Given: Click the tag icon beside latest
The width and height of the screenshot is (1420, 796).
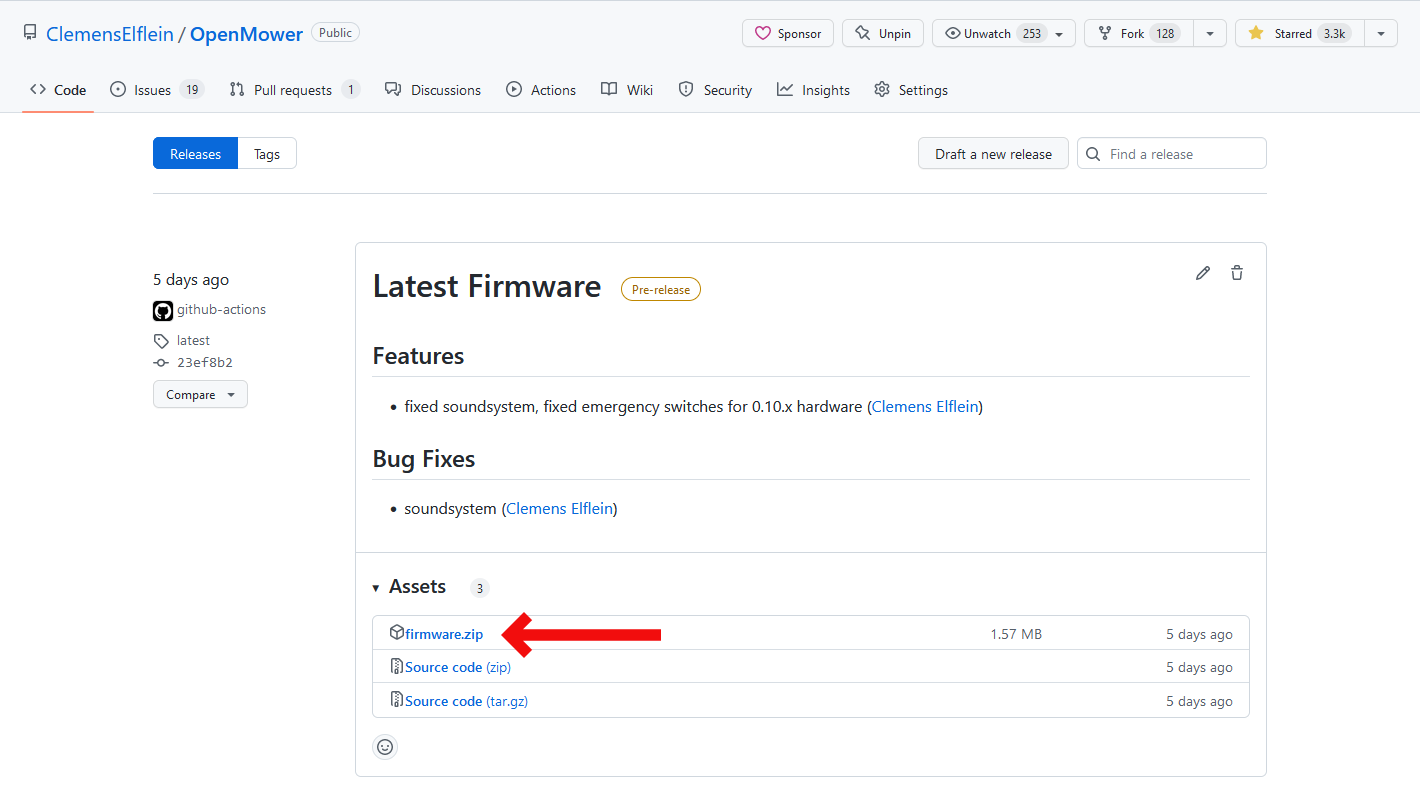Looking at the screenshot, I should (x=161, y=340).
